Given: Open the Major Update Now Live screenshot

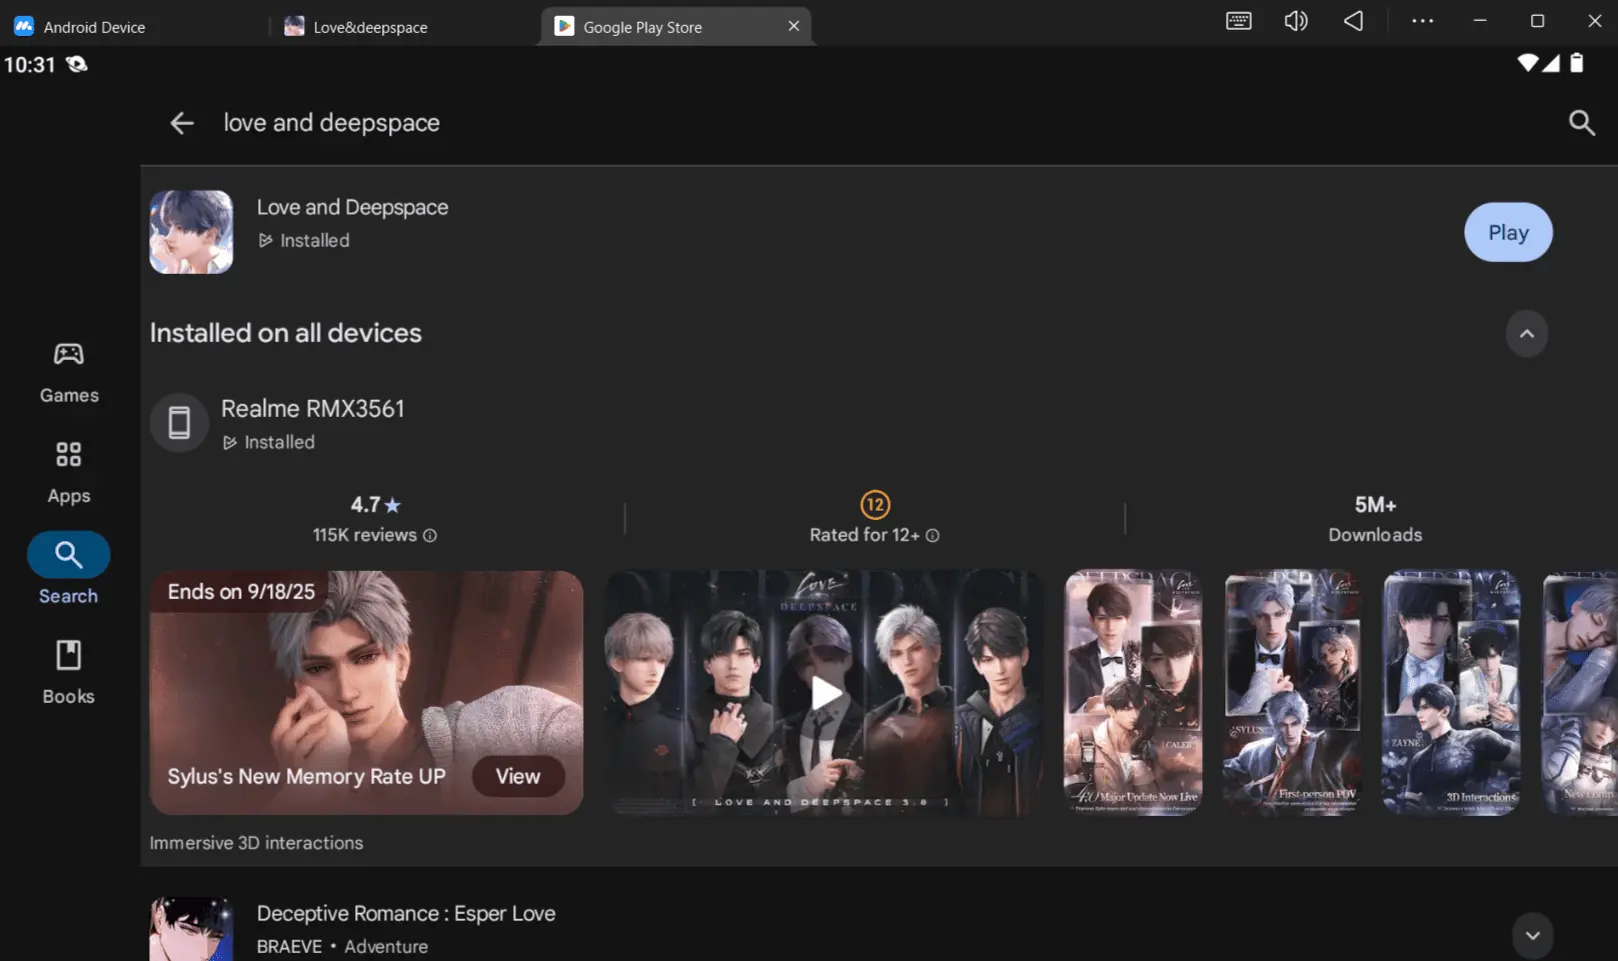Looking at the screenshot, I should tap(1133, 693).
